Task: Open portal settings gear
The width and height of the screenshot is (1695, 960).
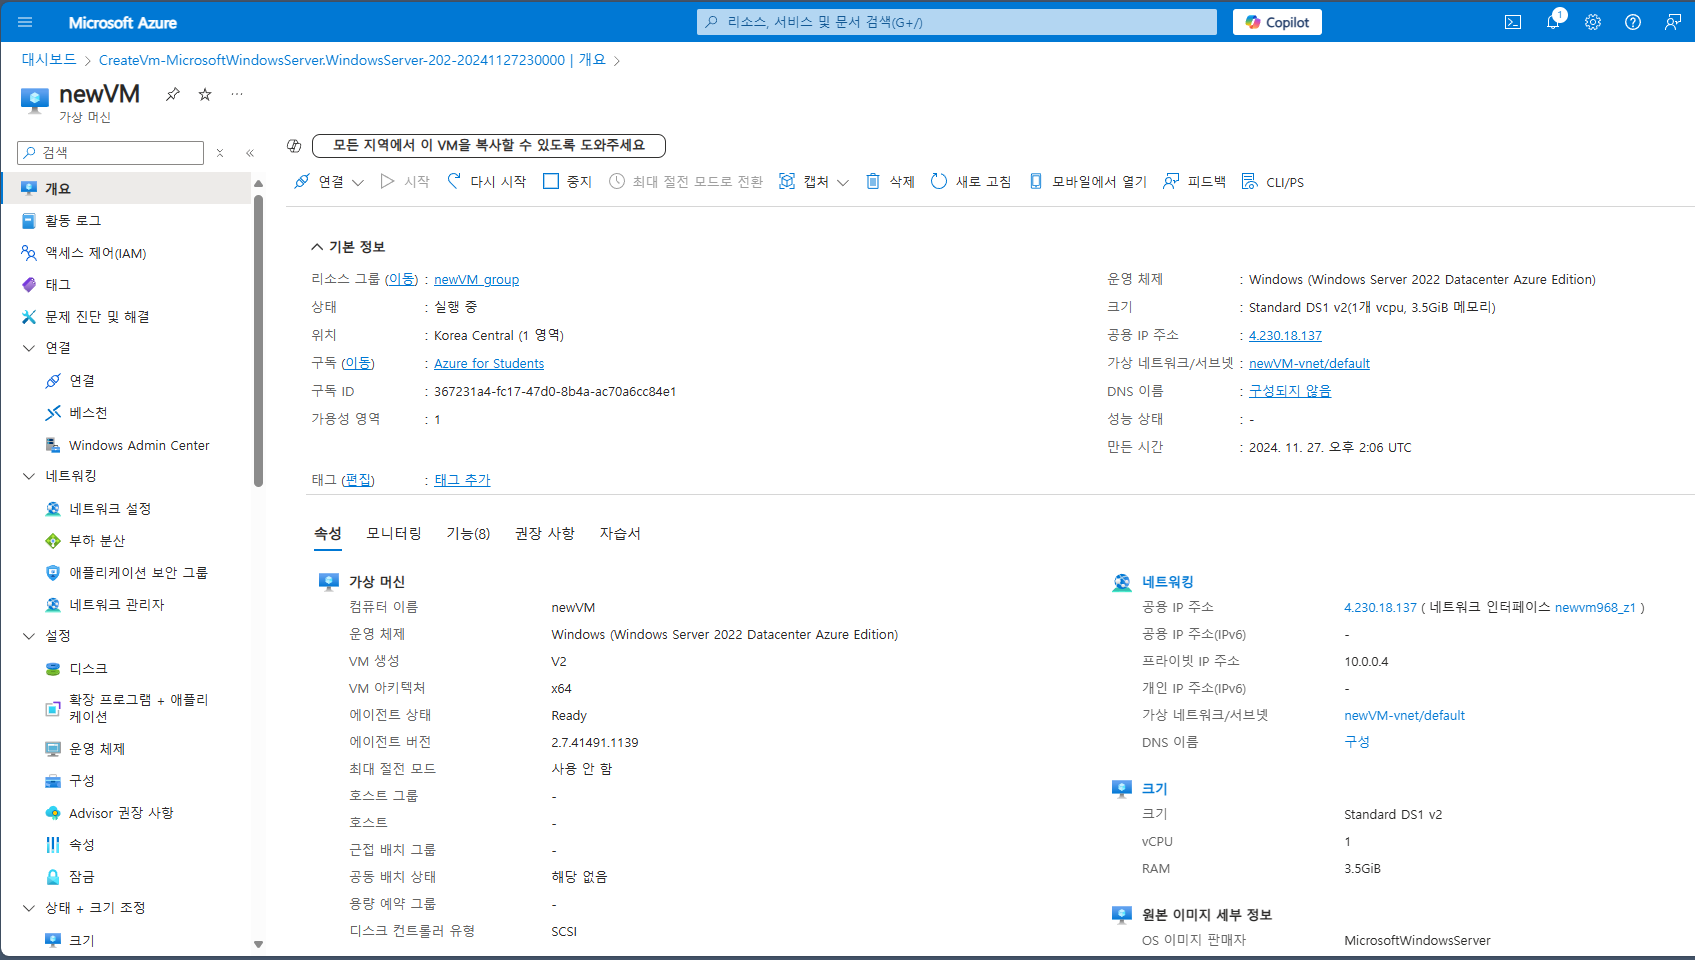Action: (1593, 22)
